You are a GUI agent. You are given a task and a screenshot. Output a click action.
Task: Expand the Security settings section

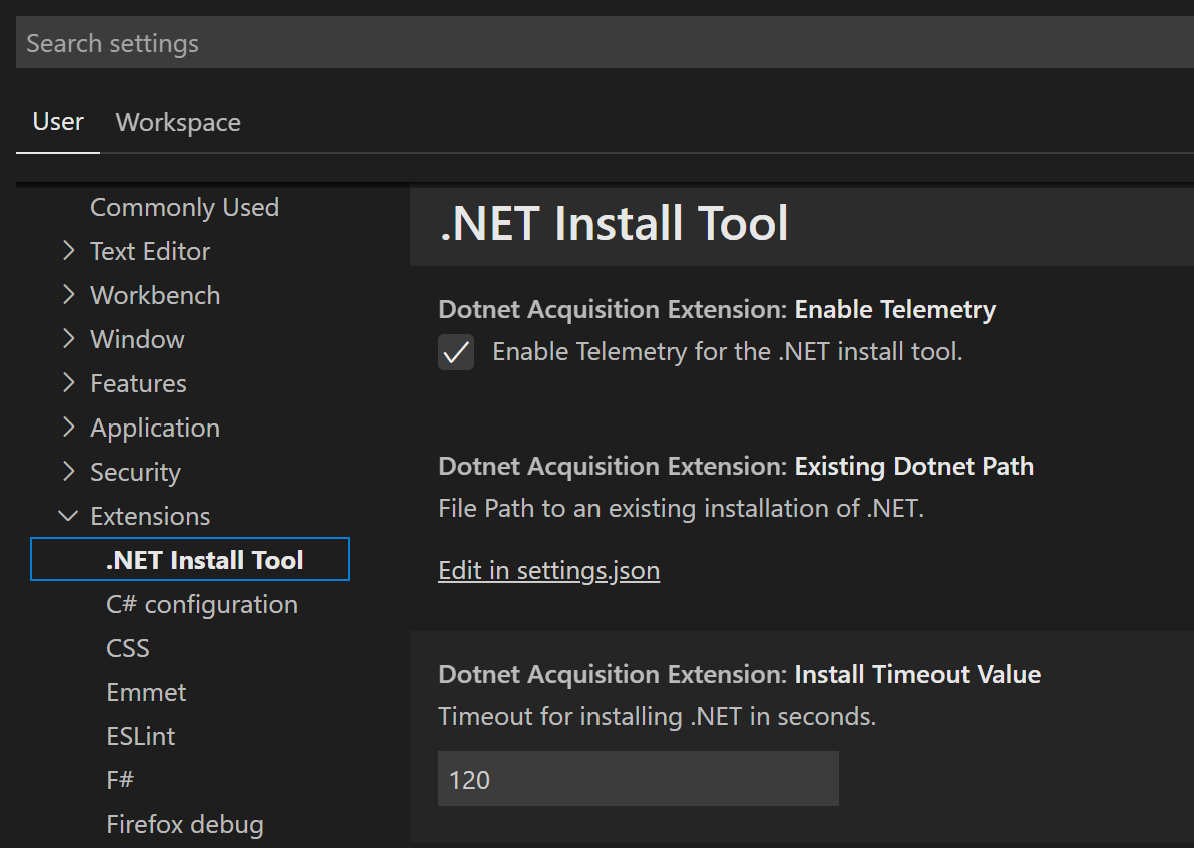click(135, 471)
